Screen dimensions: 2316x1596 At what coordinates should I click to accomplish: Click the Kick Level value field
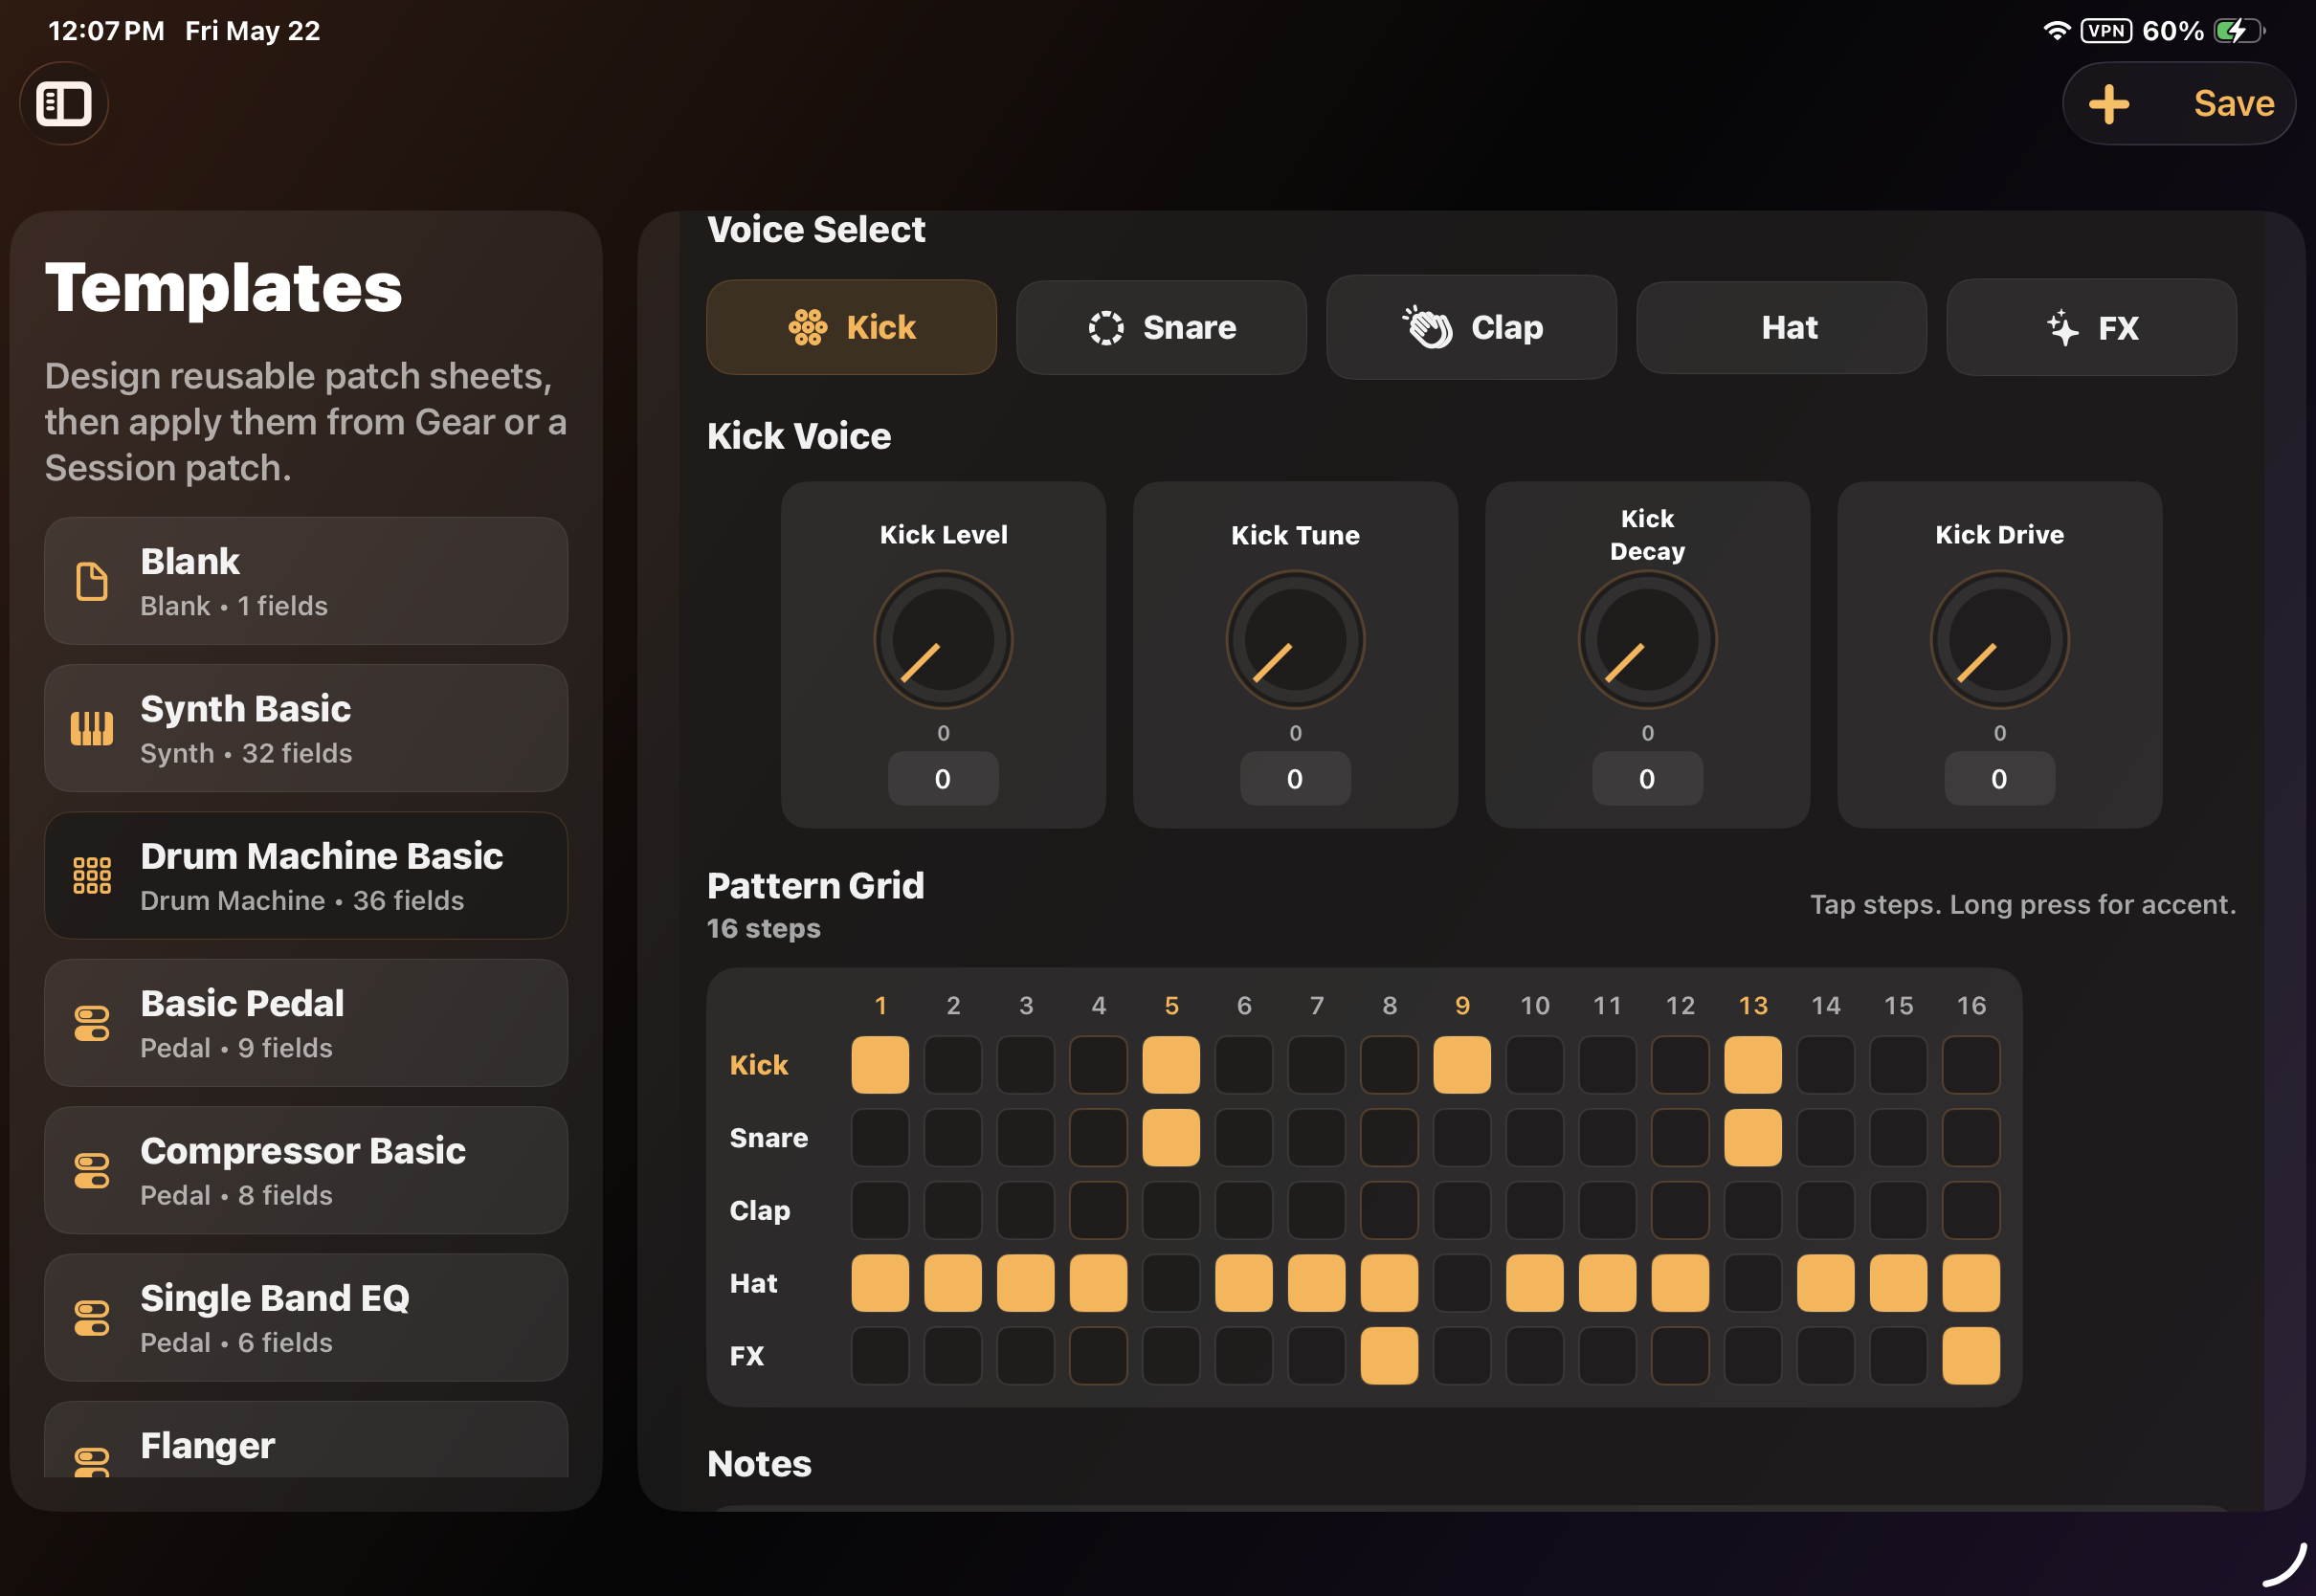(x=943, y=779)
